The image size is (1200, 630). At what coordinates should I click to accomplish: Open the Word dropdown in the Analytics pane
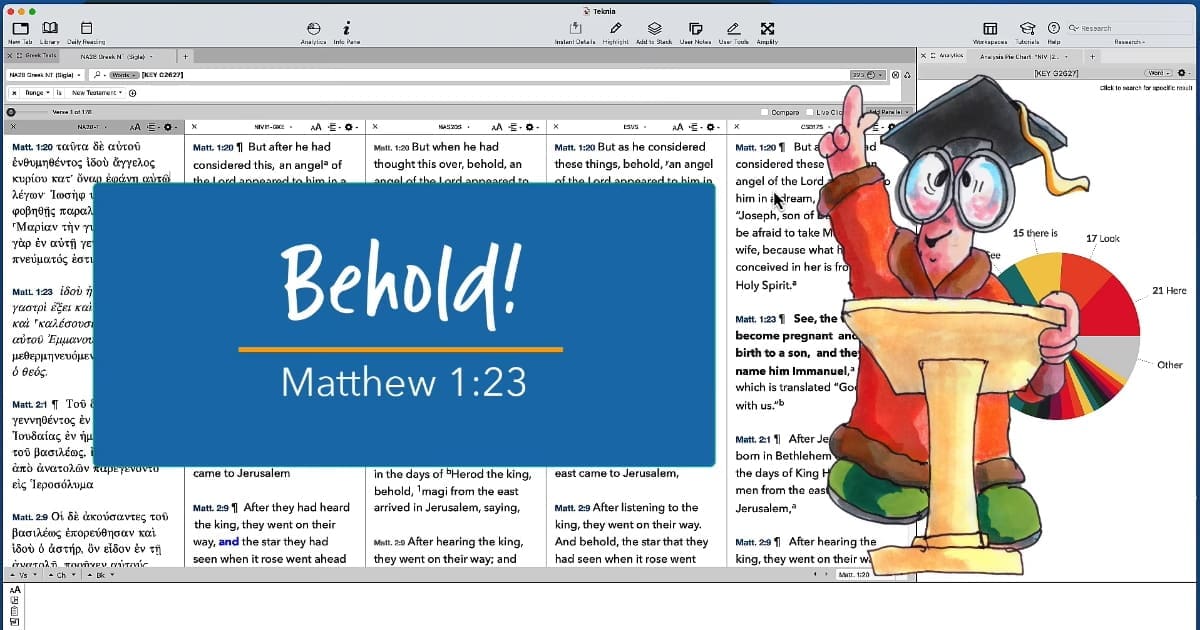[1158, 72]
